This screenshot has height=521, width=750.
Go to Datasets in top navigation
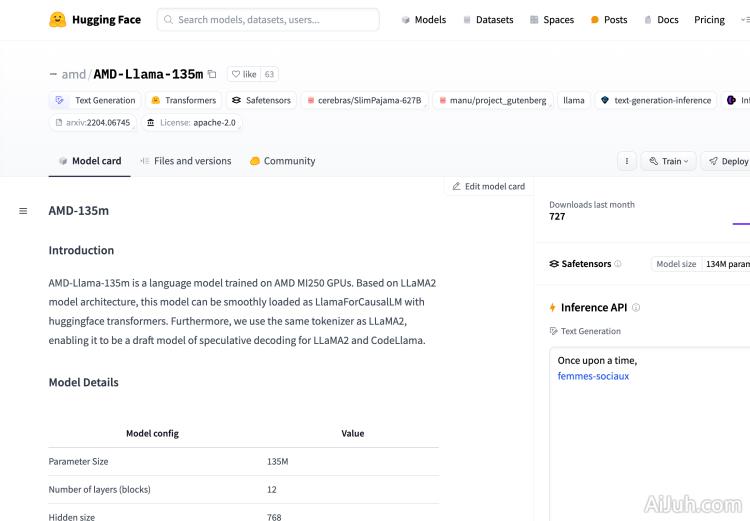point(487,20)
